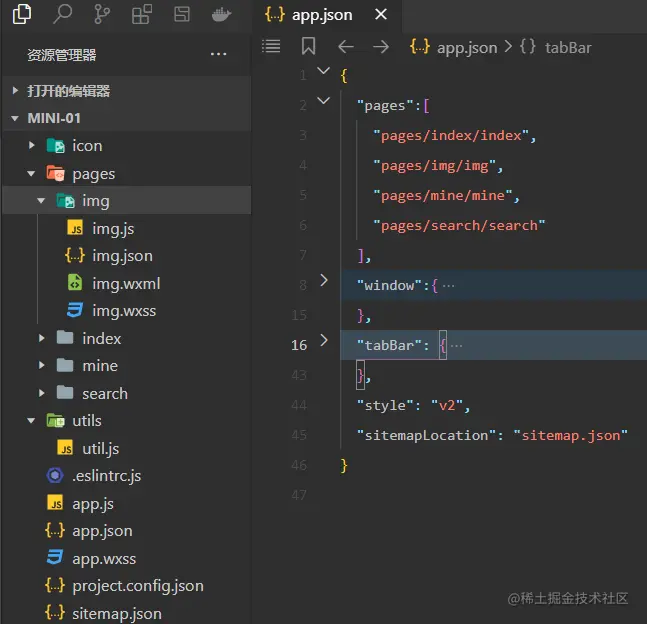
Task: Click the "pages" key on line 2
Action: [385, 106]
